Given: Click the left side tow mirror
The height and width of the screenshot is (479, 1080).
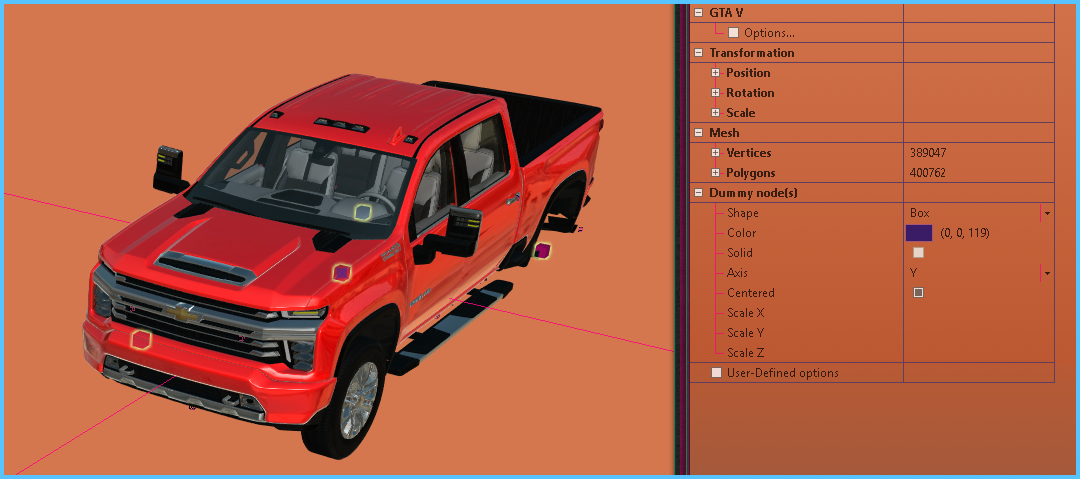Looking at the screenshot, I should pos(169,167).
